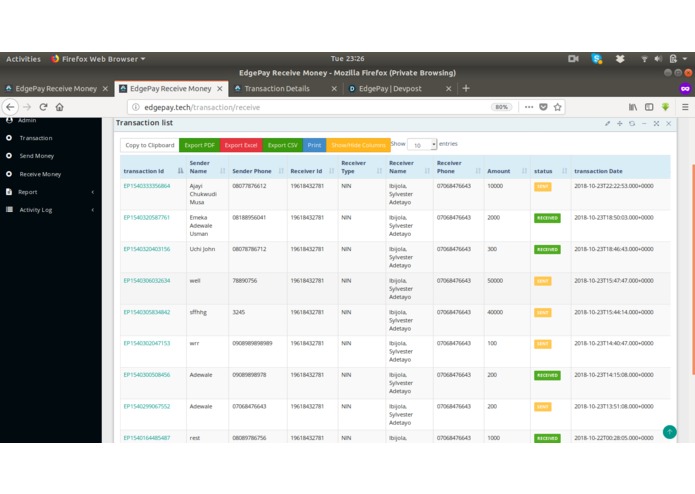
Task: Sort table by Receiver Id column
Action: tap(312, 171)
